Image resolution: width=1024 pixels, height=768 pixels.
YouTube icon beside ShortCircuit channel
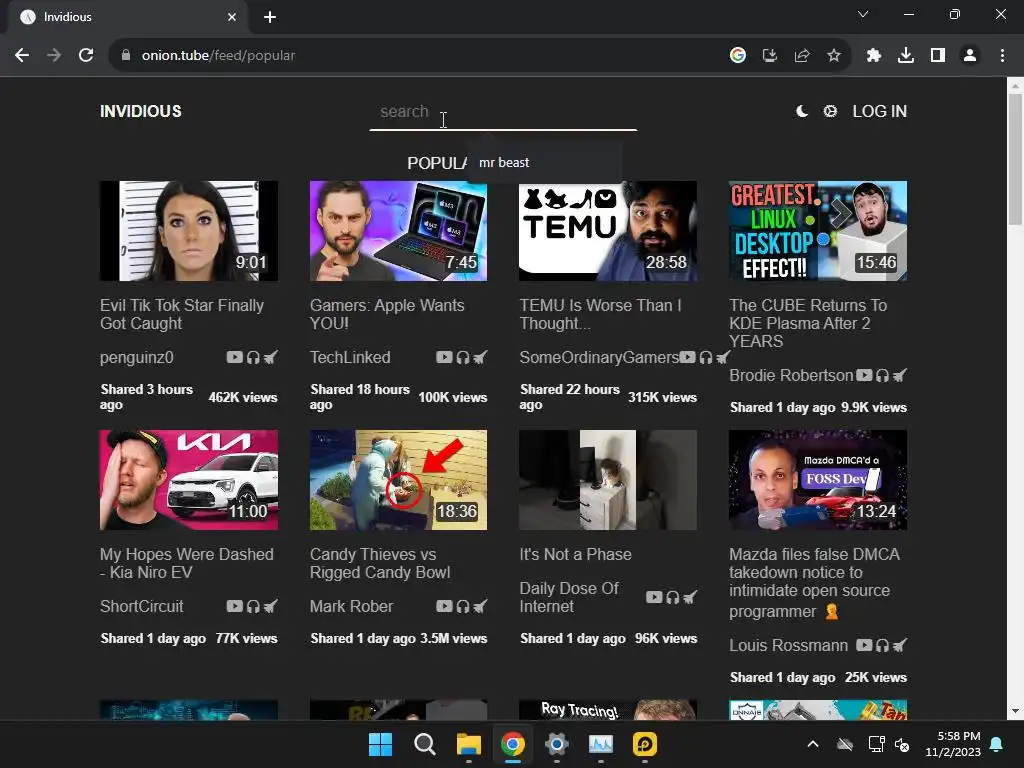point(234,606)
